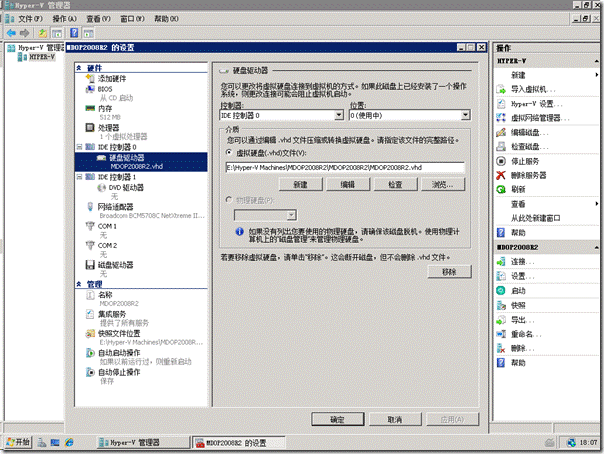Click the 取消 cancel button
Viewport: 604px width, 454px height.
tap(395, 419)
